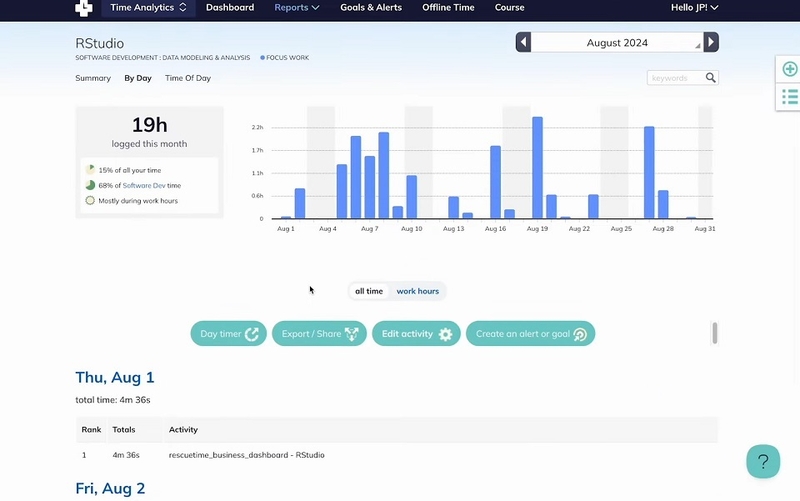Click the list side panel icon
800x501 pixels.
pos(789,96)
